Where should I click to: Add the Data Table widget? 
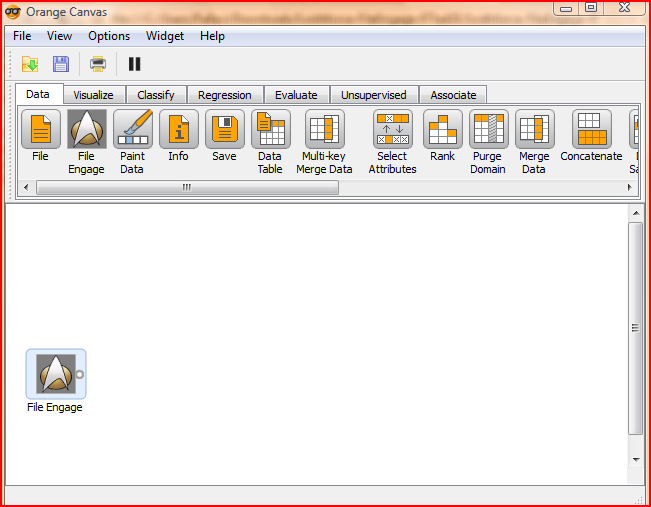coord(271,129)
